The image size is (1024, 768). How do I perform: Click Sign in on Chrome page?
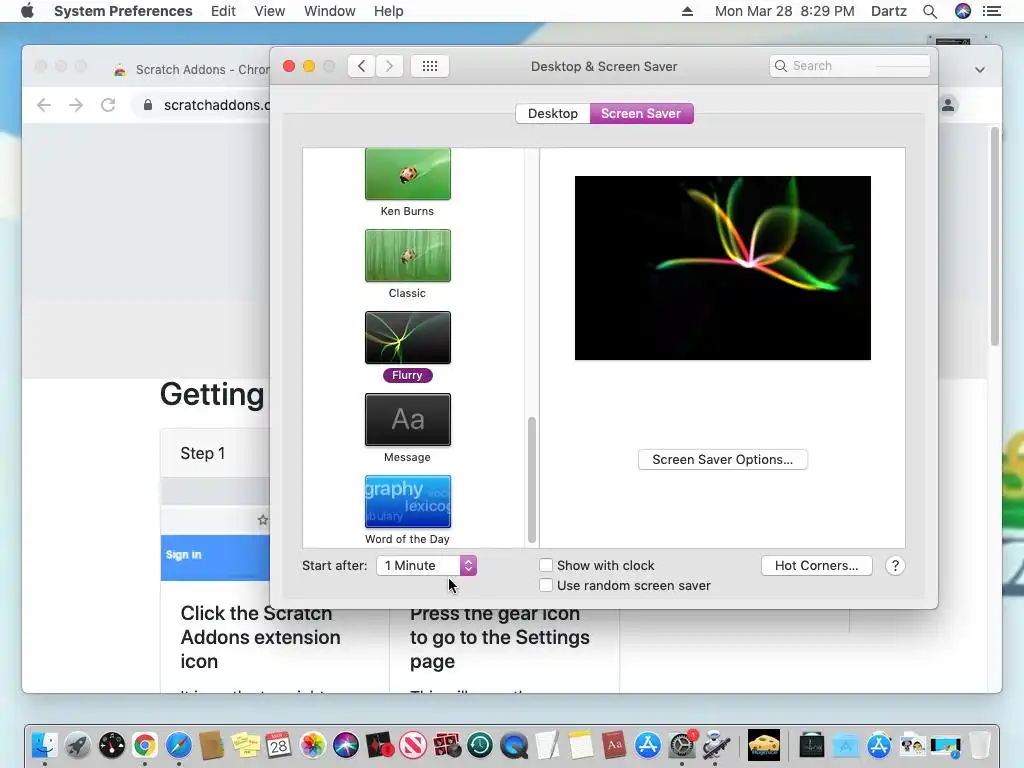pyautogui.click(x=184, y=554)
